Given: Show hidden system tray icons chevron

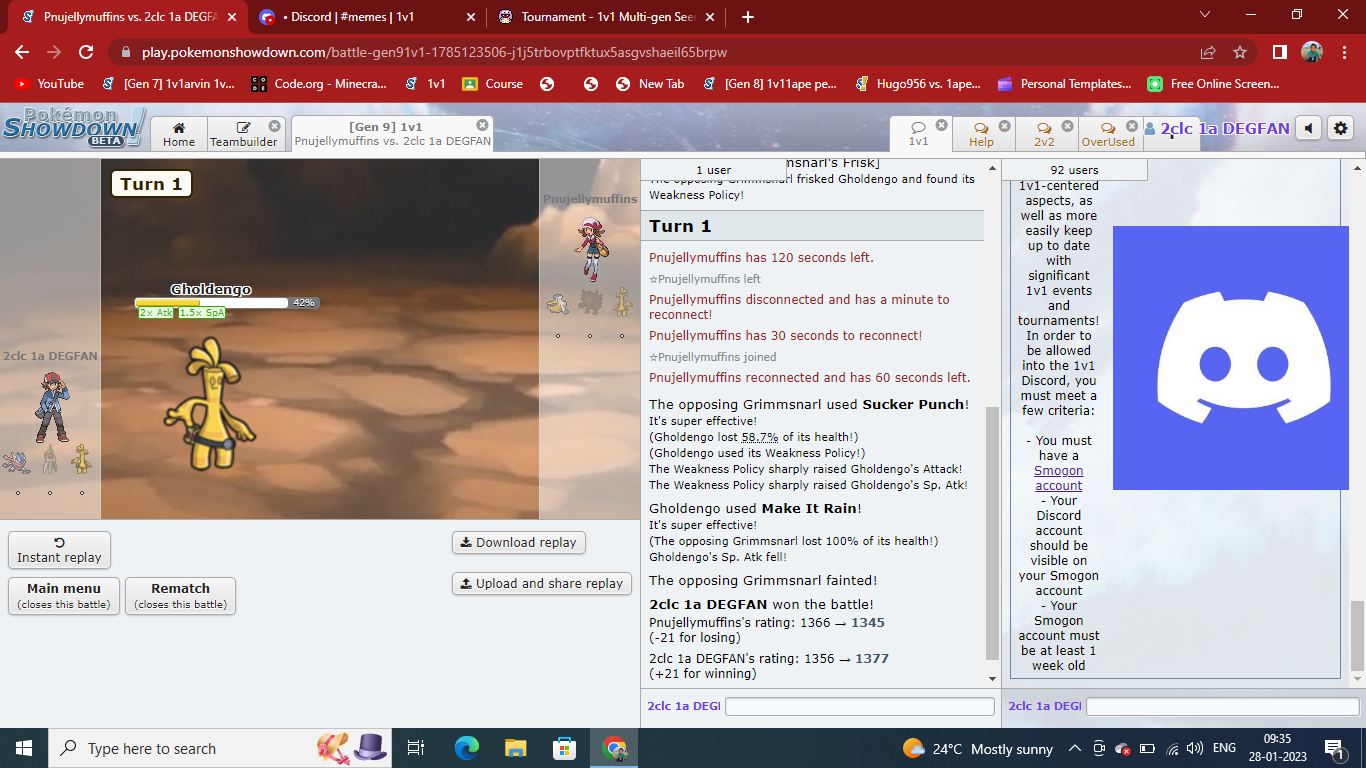Looking at the screenshot, I should click(x=1075, y=748).
